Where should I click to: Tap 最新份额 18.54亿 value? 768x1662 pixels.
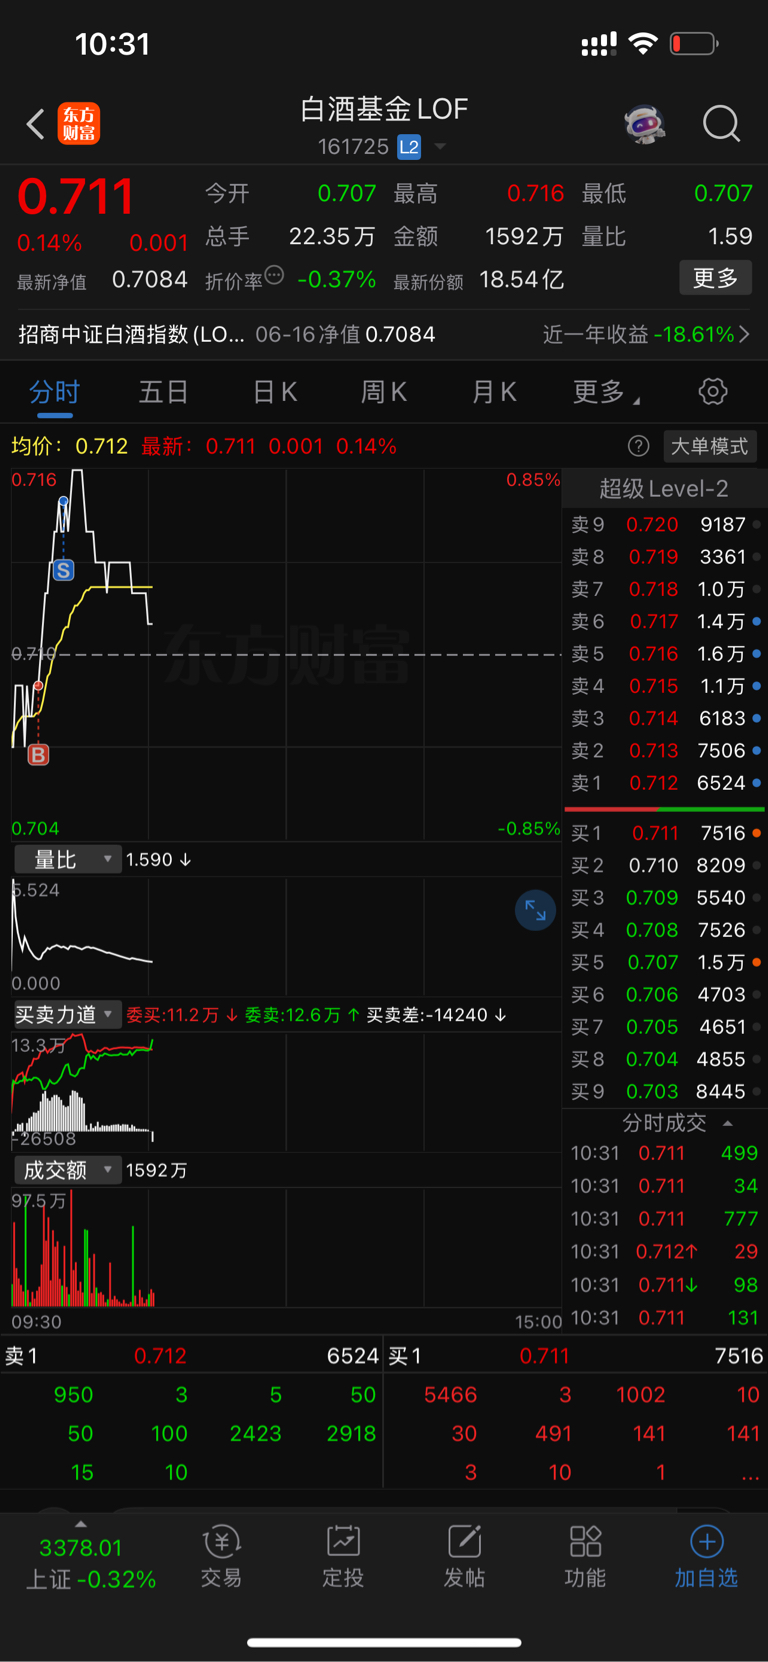522,279
